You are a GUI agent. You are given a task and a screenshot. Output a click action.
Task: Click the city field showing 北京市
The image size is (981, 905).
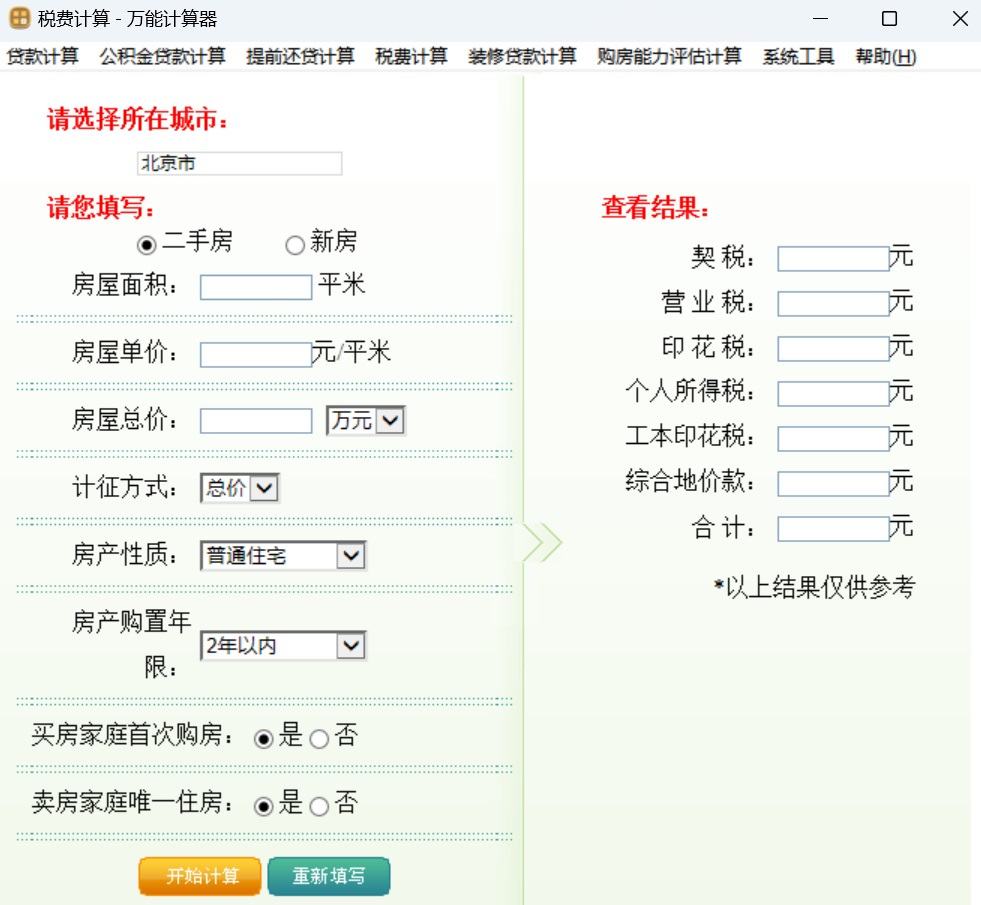[239, 163]
